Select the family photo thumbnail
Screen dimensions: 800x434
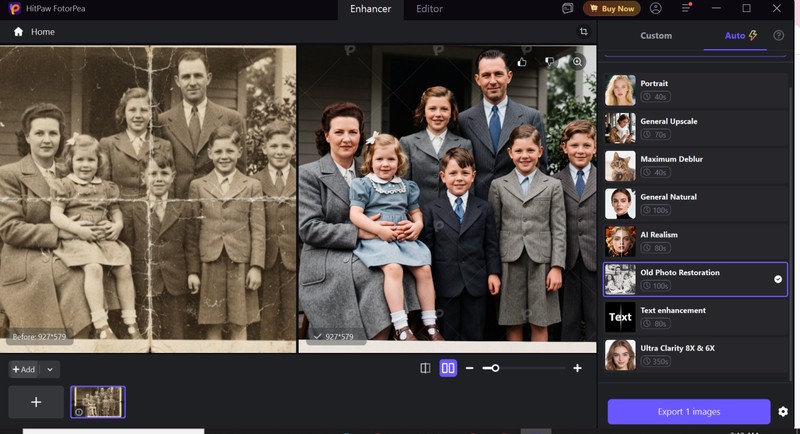pyautogui.click(x=98, y=402)
